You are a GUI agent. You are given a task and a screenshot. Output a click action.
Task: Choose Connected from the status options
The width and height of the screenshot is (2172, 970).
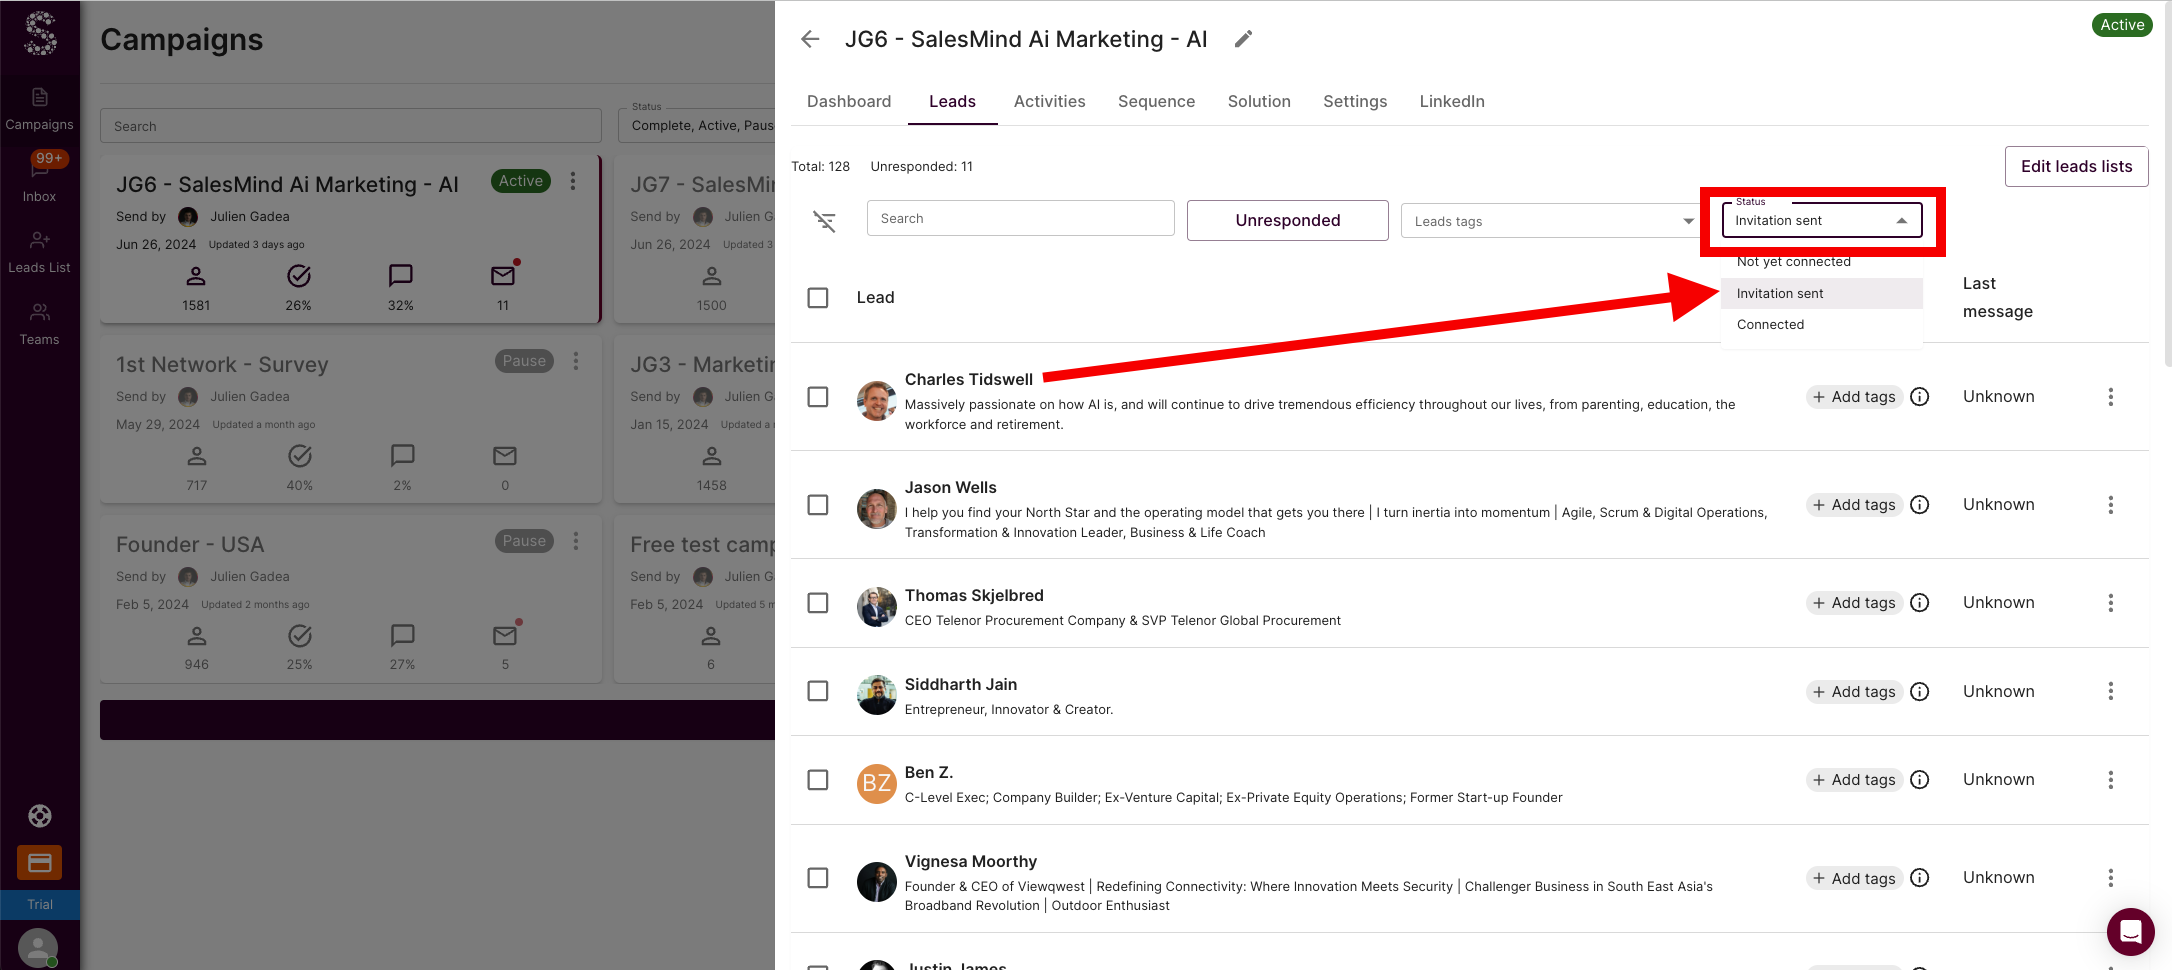(x=1770, y=325)
